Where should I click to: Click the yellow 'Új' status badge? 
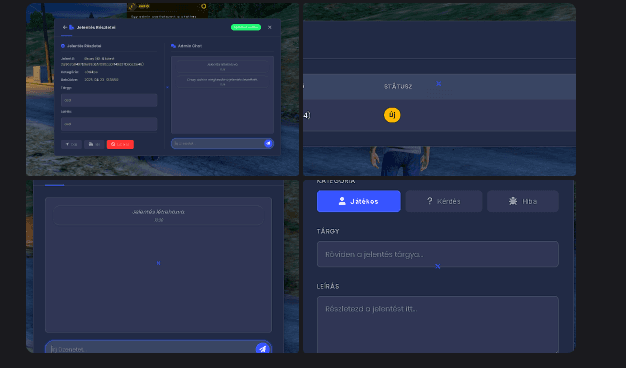coord(392,115)
